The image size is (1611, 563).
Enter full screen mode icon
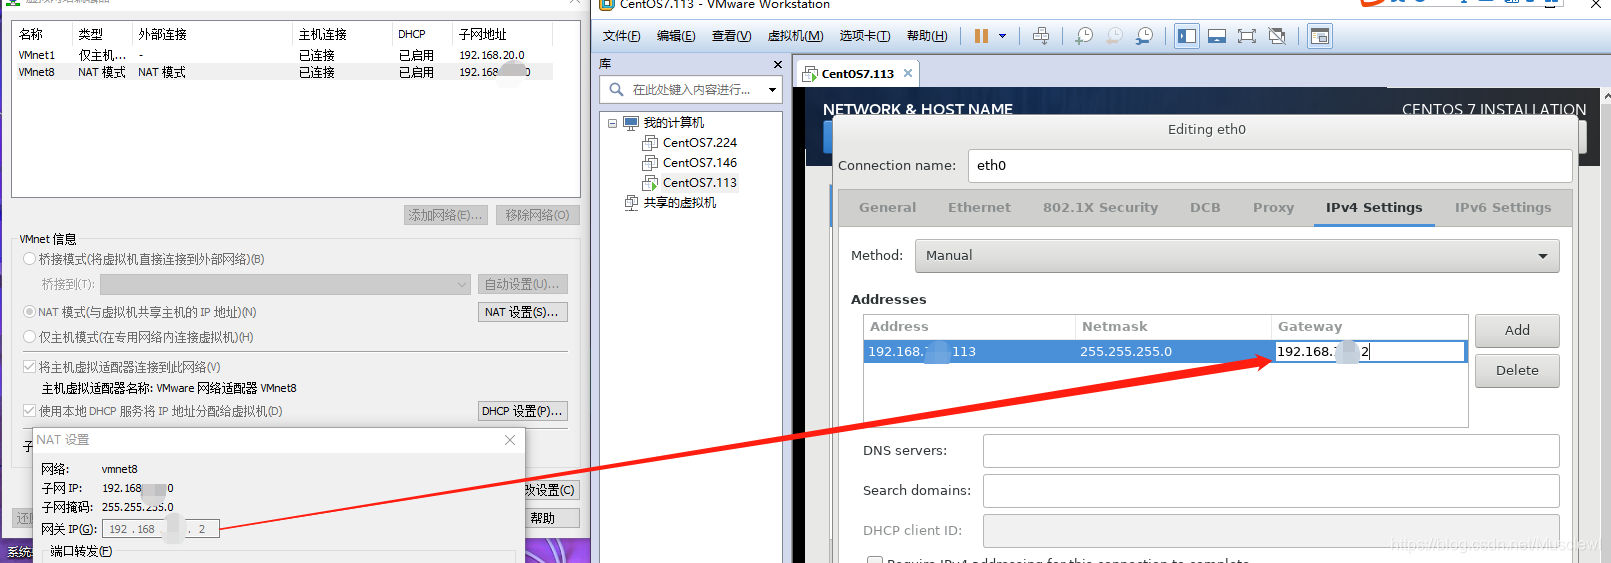[x=1247, y=36]
